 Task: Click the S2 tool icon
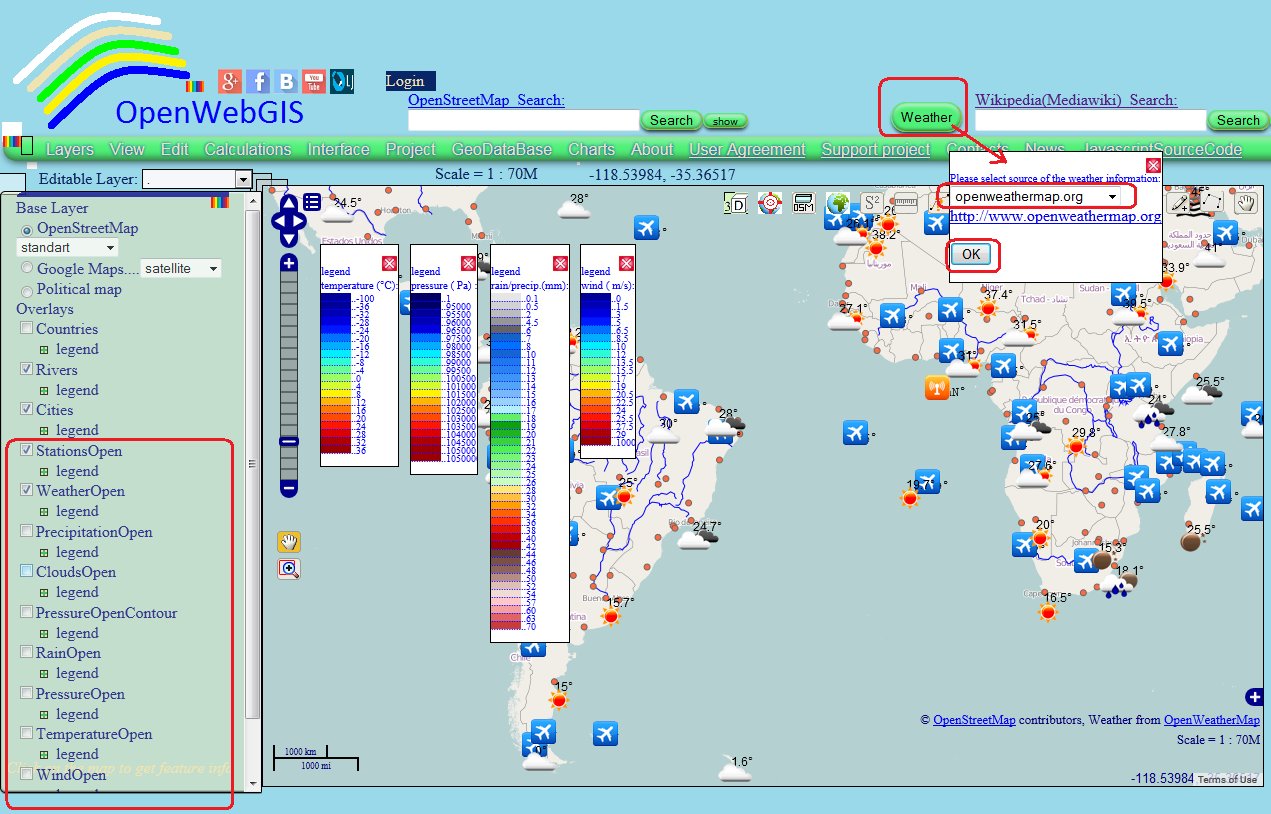coord(871,200)
